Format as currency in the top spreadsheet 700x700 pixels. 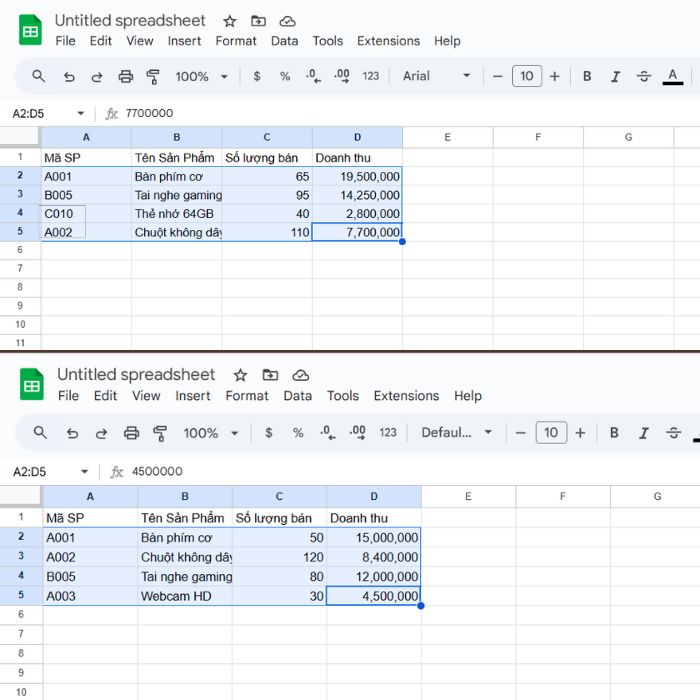tap(257, 76)
